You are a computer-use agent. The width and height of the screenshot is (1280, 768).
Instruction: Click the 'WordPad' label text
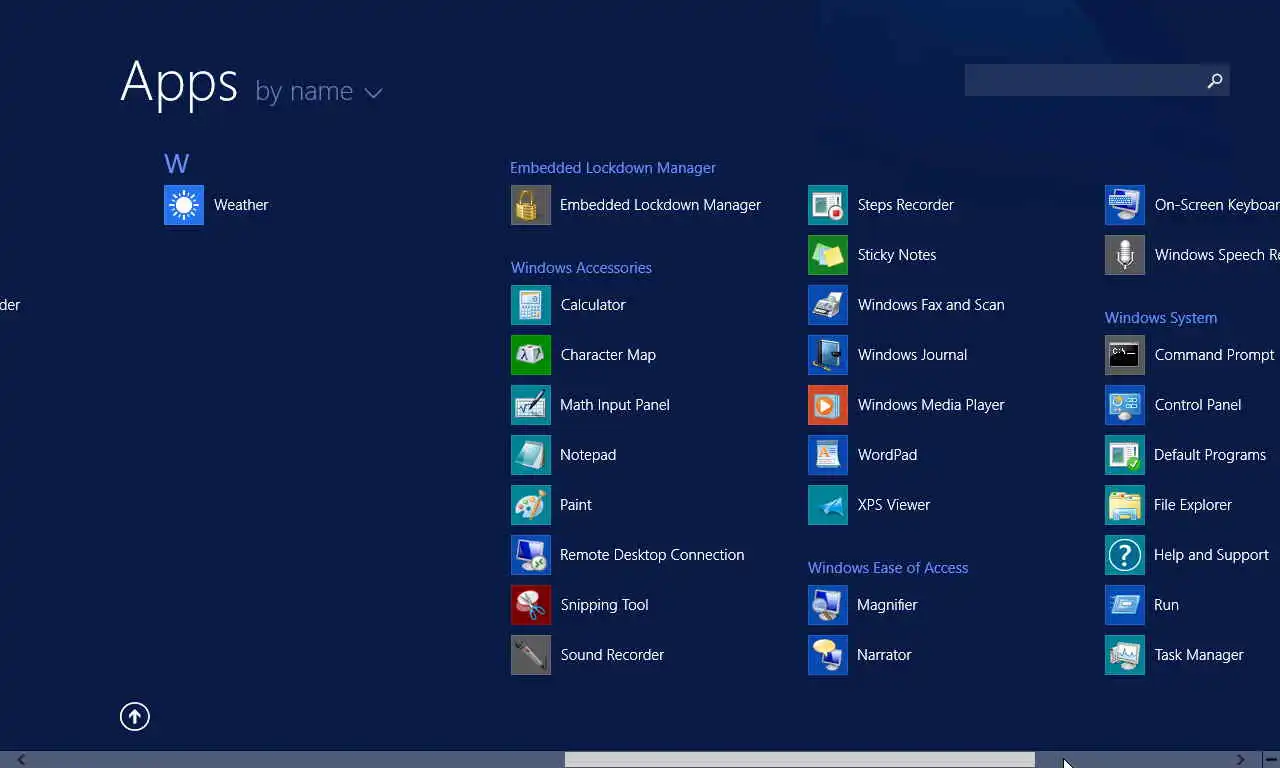tap(887, 455)
